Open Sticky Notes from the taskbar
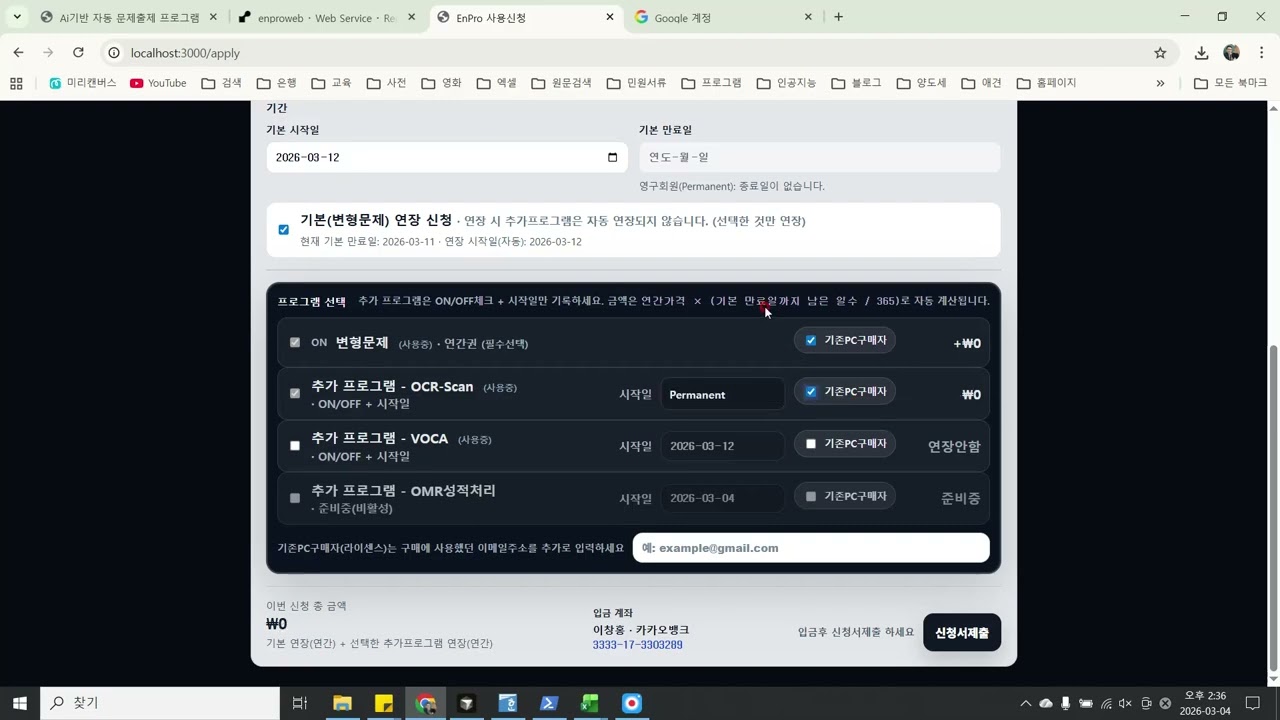 384,703
